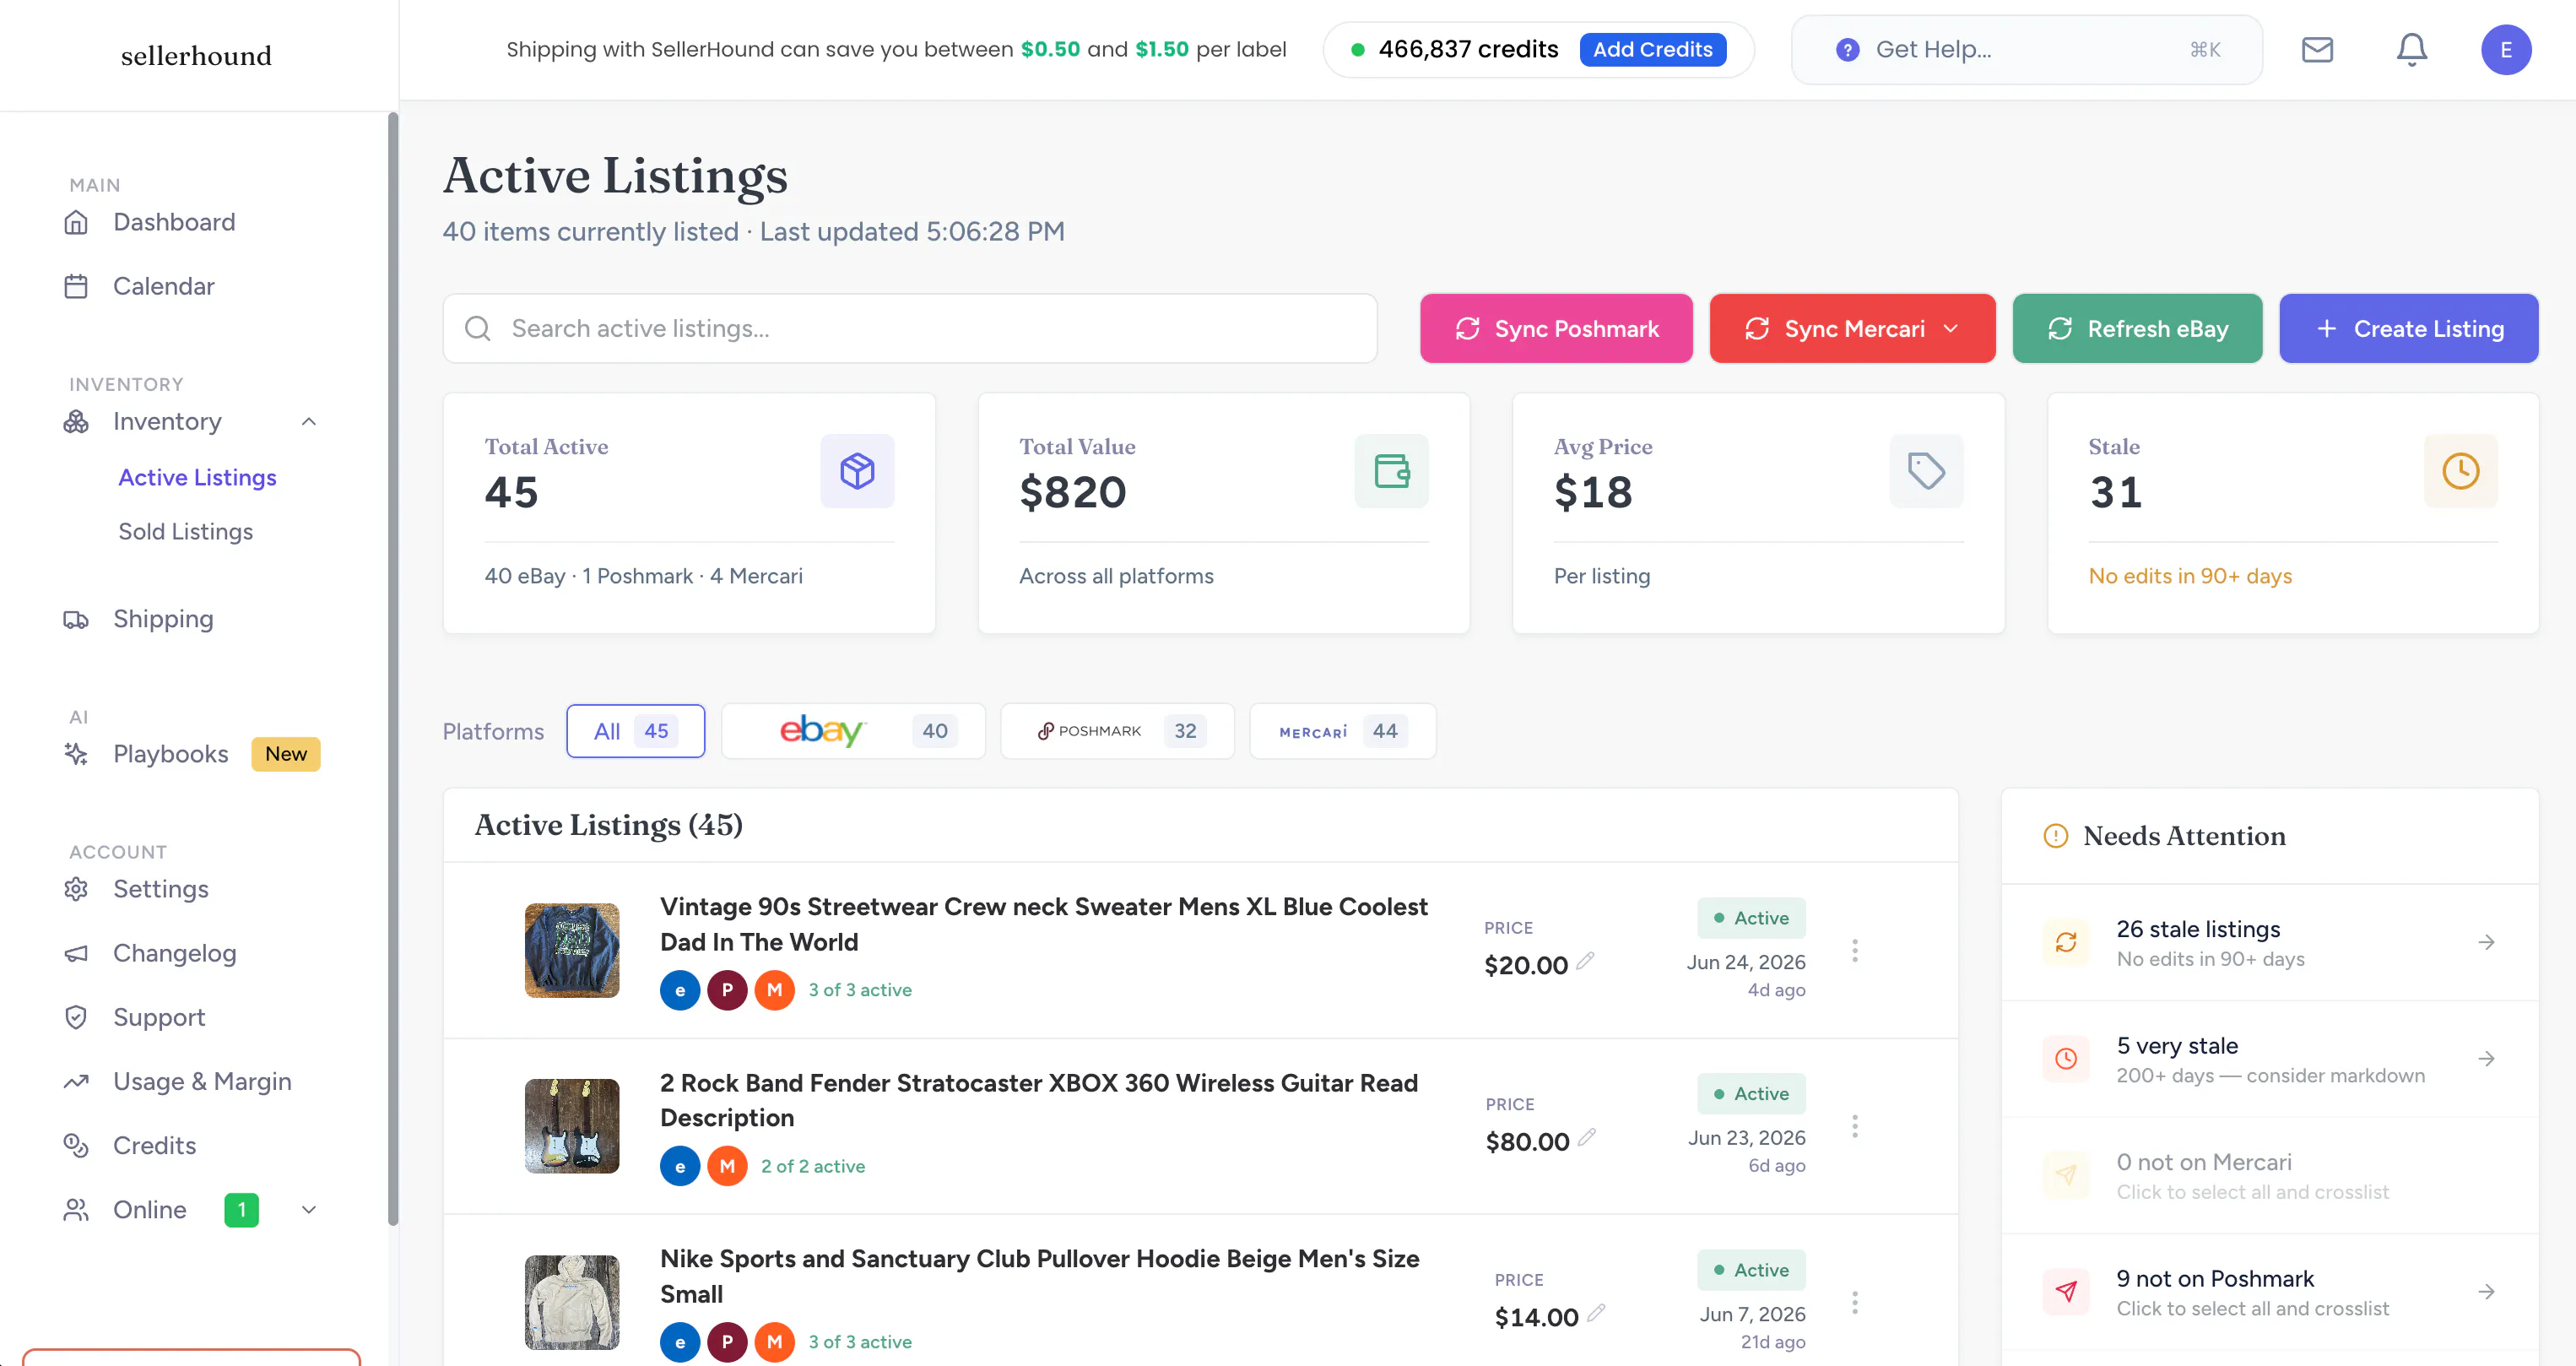Click the 26 stale listings refresh icon
The height and width of the screenshot is (1366, 2576).
[2066, 942]
